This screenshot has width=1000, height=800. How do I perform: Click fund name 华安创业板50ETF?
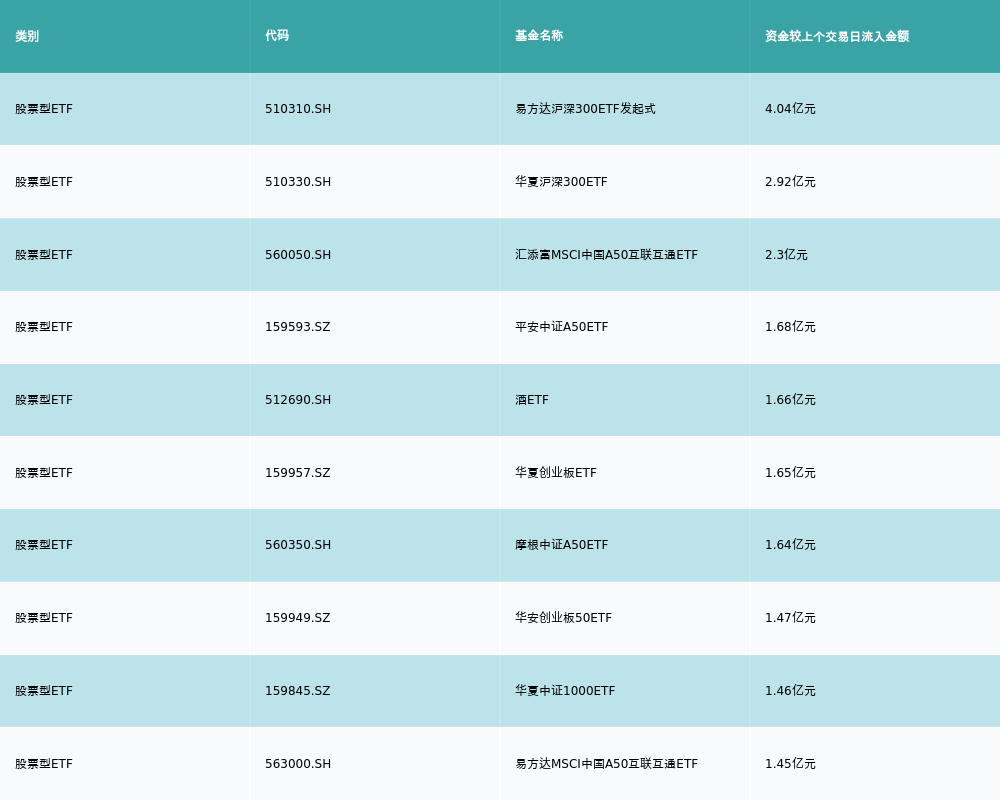tap(564, 618)
